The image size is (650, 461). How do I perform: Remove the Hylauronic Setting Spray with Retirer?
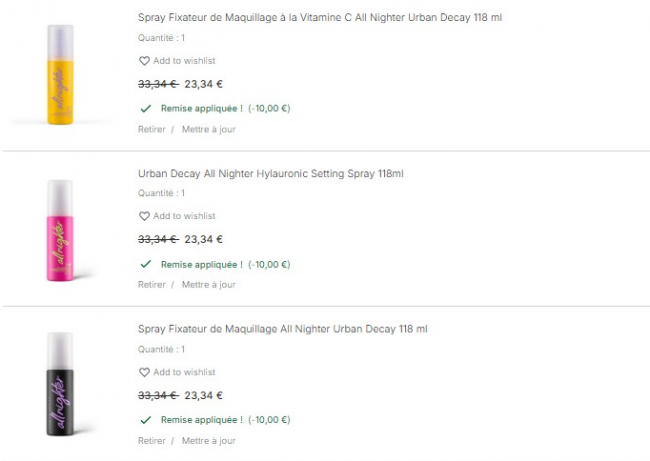(152, 284)
